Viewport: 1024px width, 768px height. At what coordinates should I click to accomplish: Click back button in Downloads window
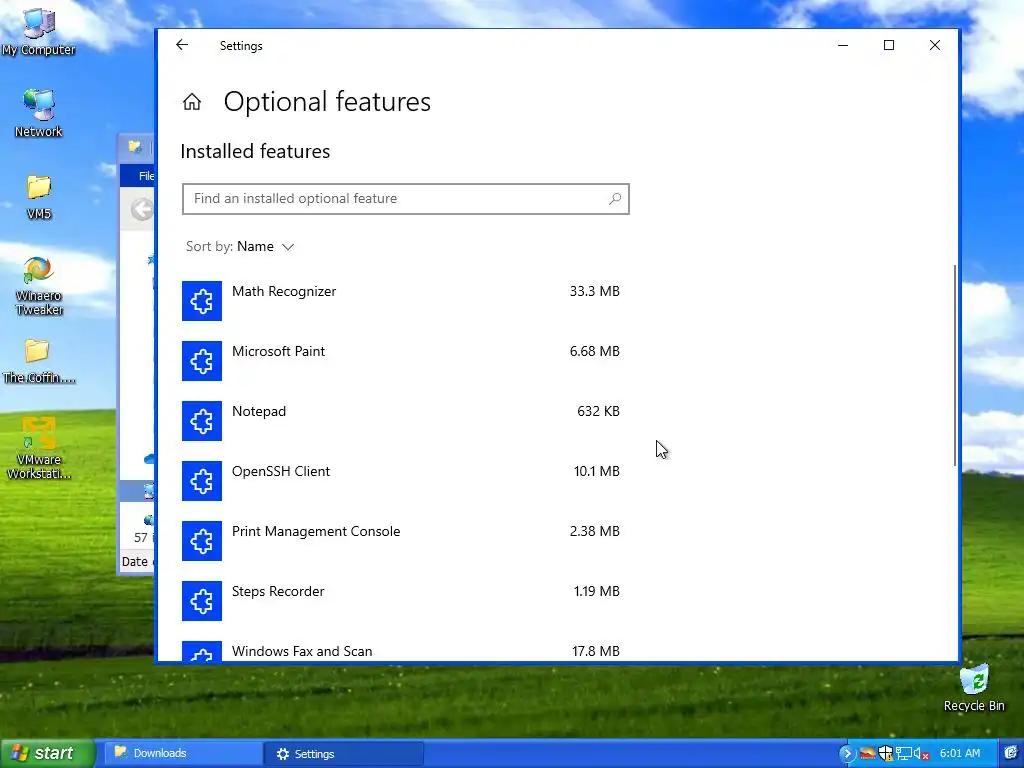point(141,210)
